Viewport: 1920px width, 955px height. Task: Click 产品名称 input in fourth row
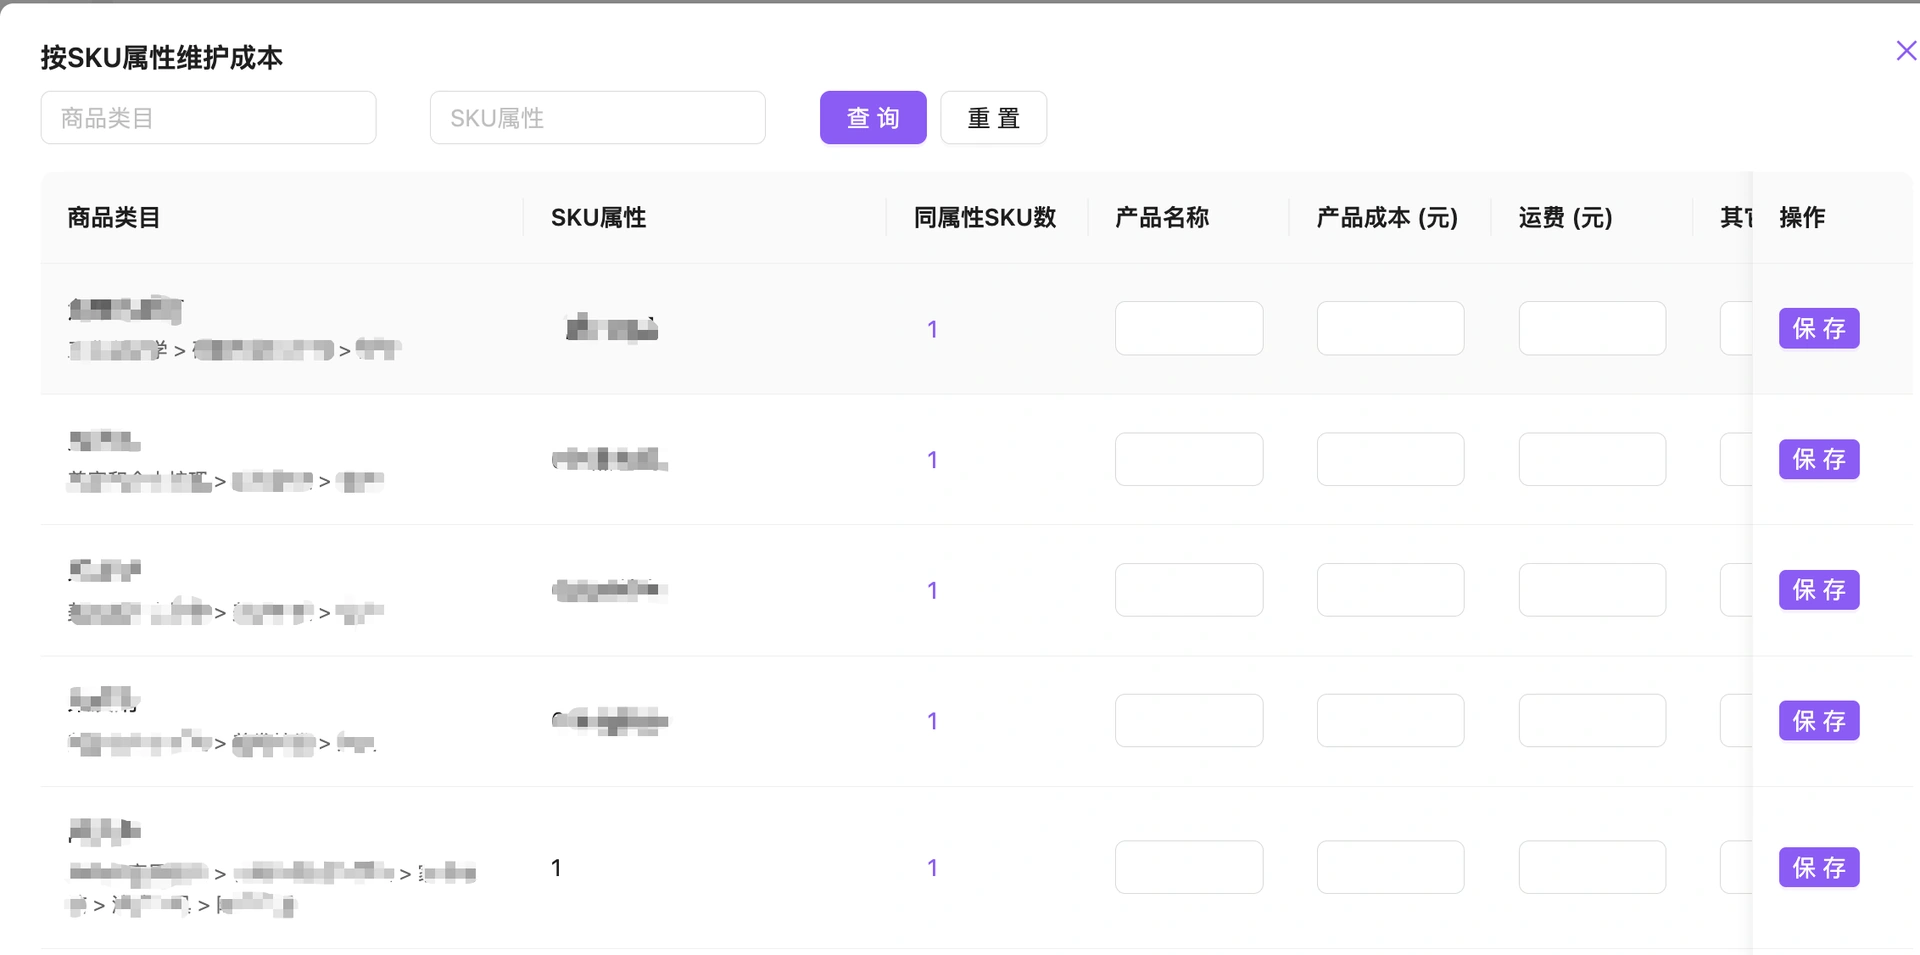(x=1189, y=721)
